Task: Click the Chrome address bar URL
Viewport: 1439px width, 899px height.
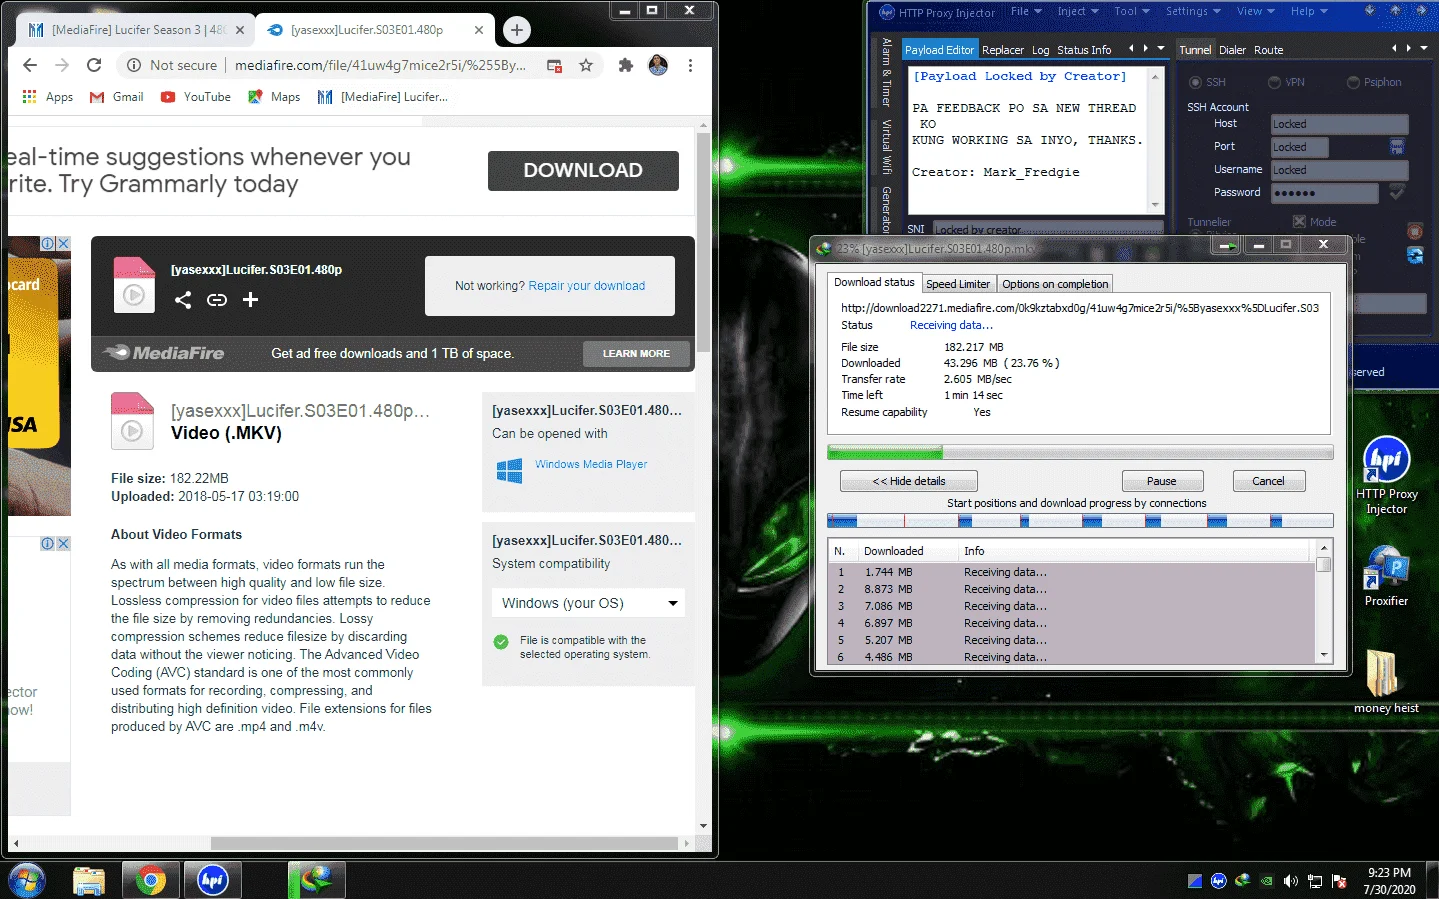Action: click(380, 65)
